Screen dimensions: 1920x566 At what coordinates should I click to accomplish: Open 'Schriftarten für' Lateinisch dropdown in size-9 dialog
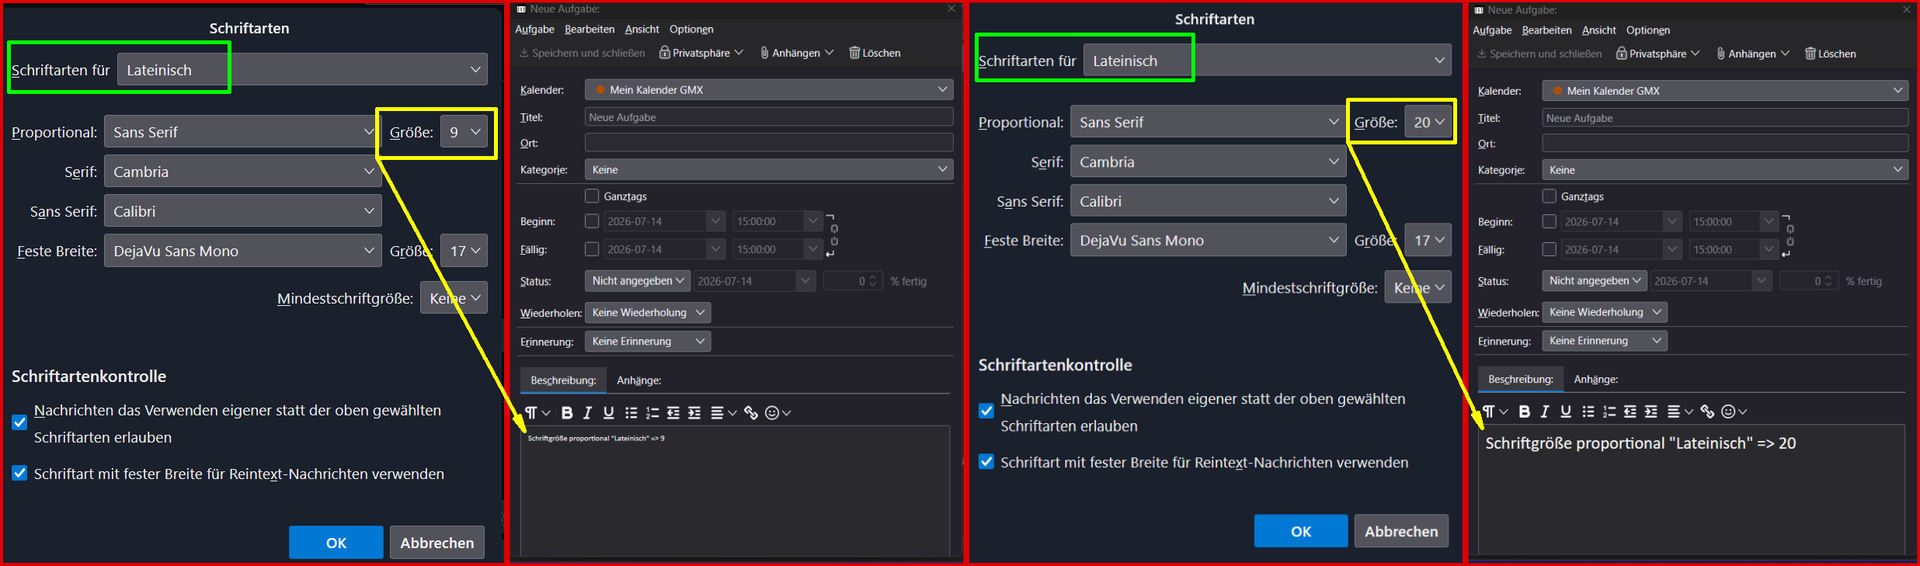(x=302, y=70)
